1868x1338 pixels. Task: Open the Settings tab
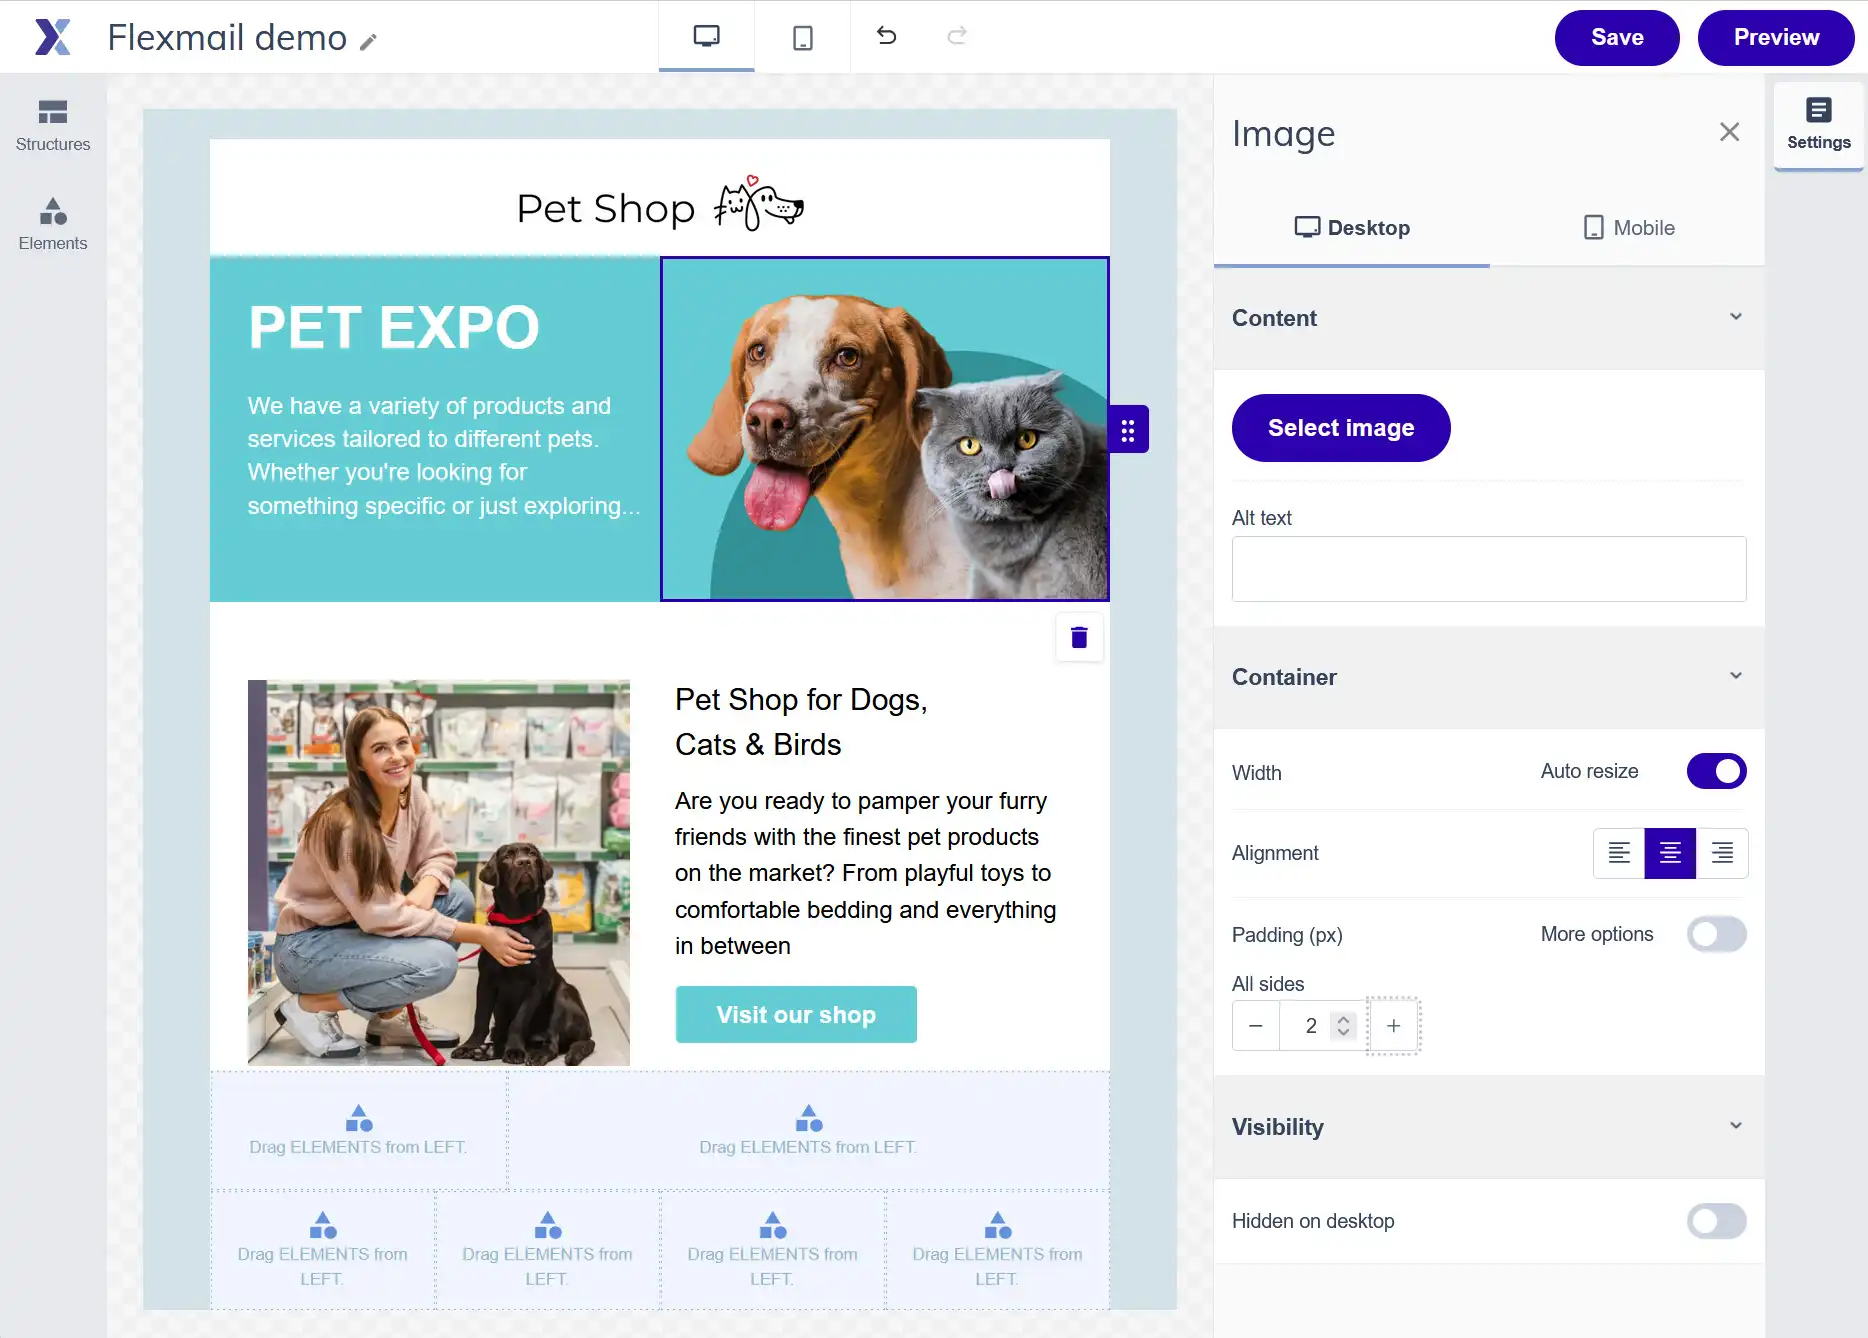(x=1818, y=124)
